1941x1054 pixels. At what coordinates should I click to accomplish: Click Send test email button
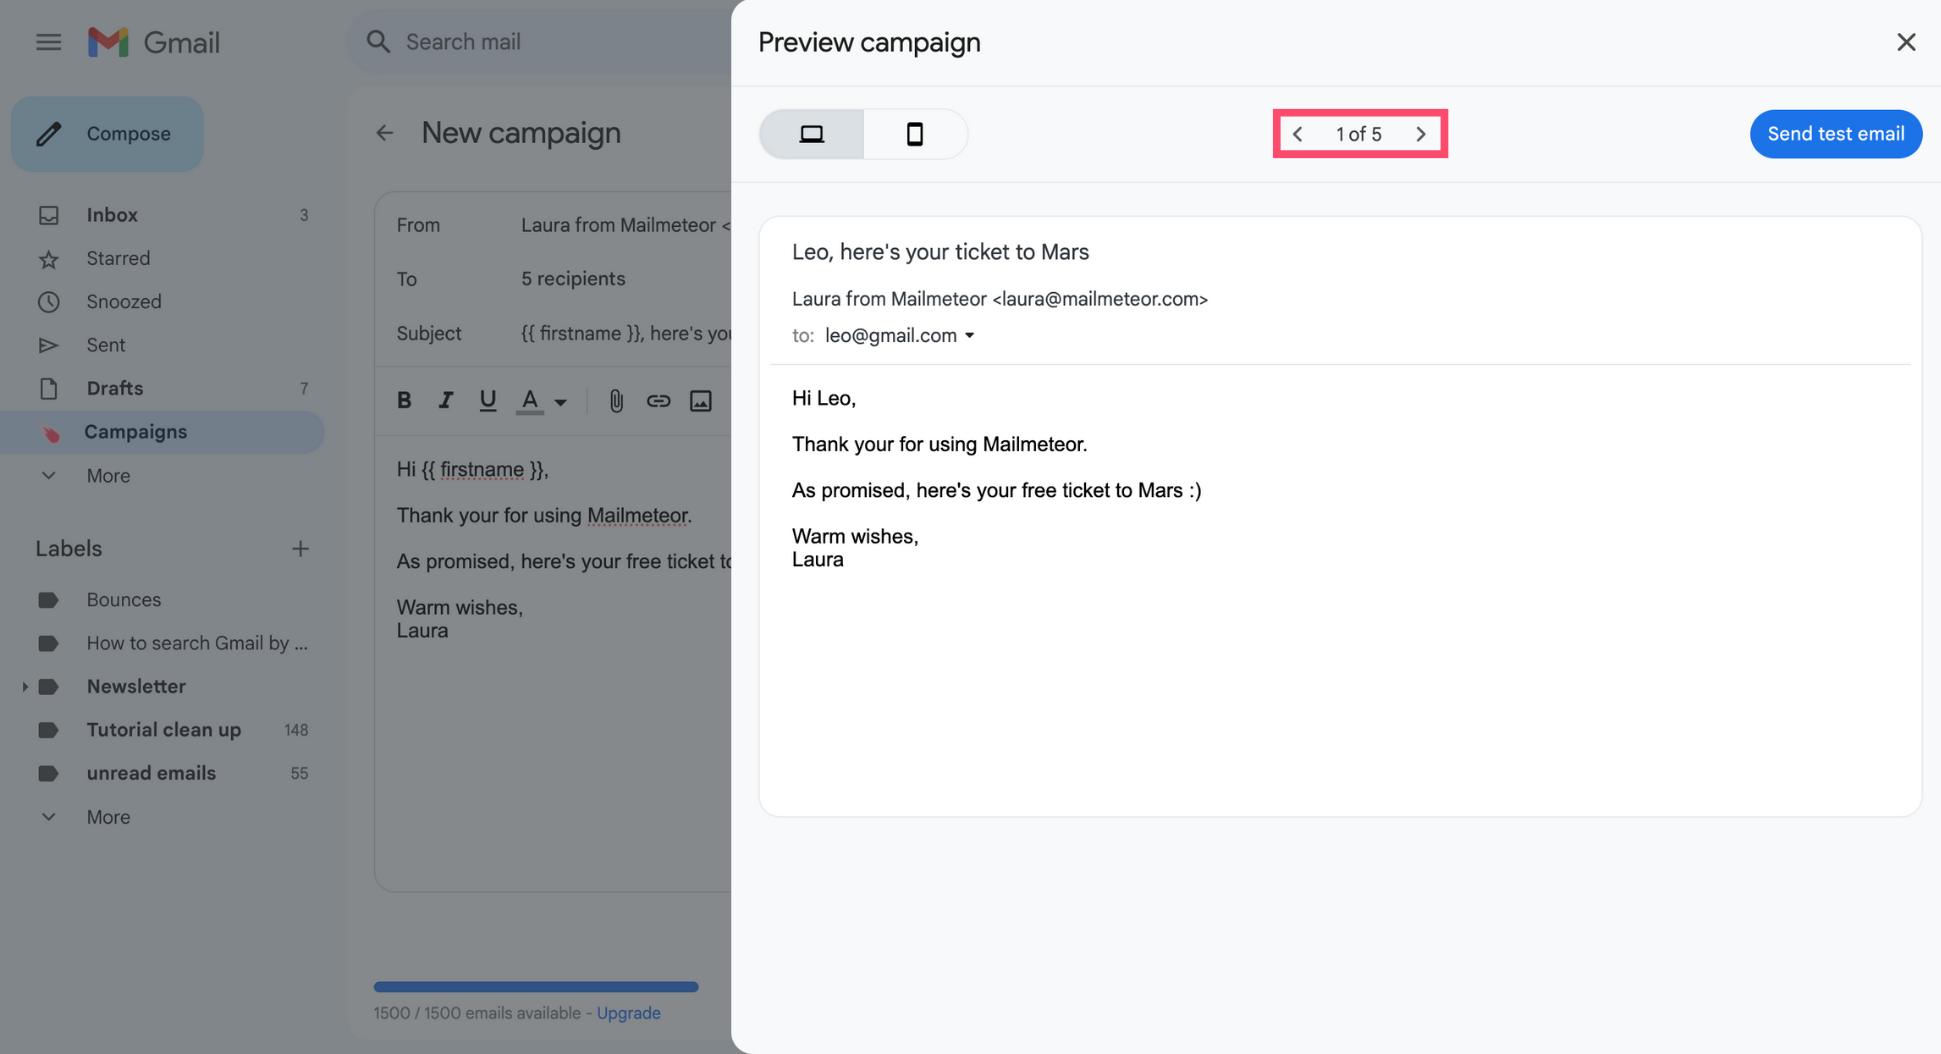pyautogui.click(x=1836, y=134)
